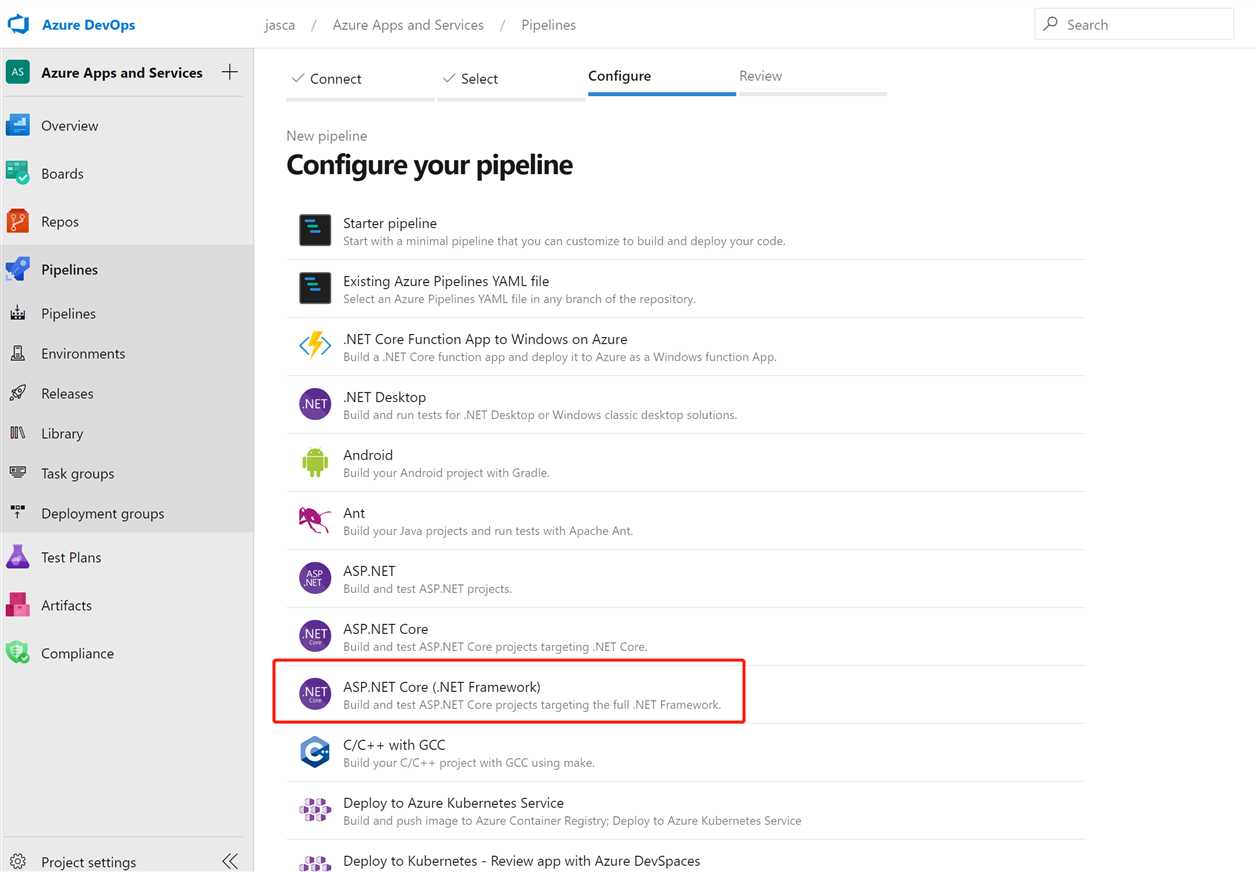Click the Deployment groups icon
Viewport: 1256px width, 872px height.
pos(18,513)
